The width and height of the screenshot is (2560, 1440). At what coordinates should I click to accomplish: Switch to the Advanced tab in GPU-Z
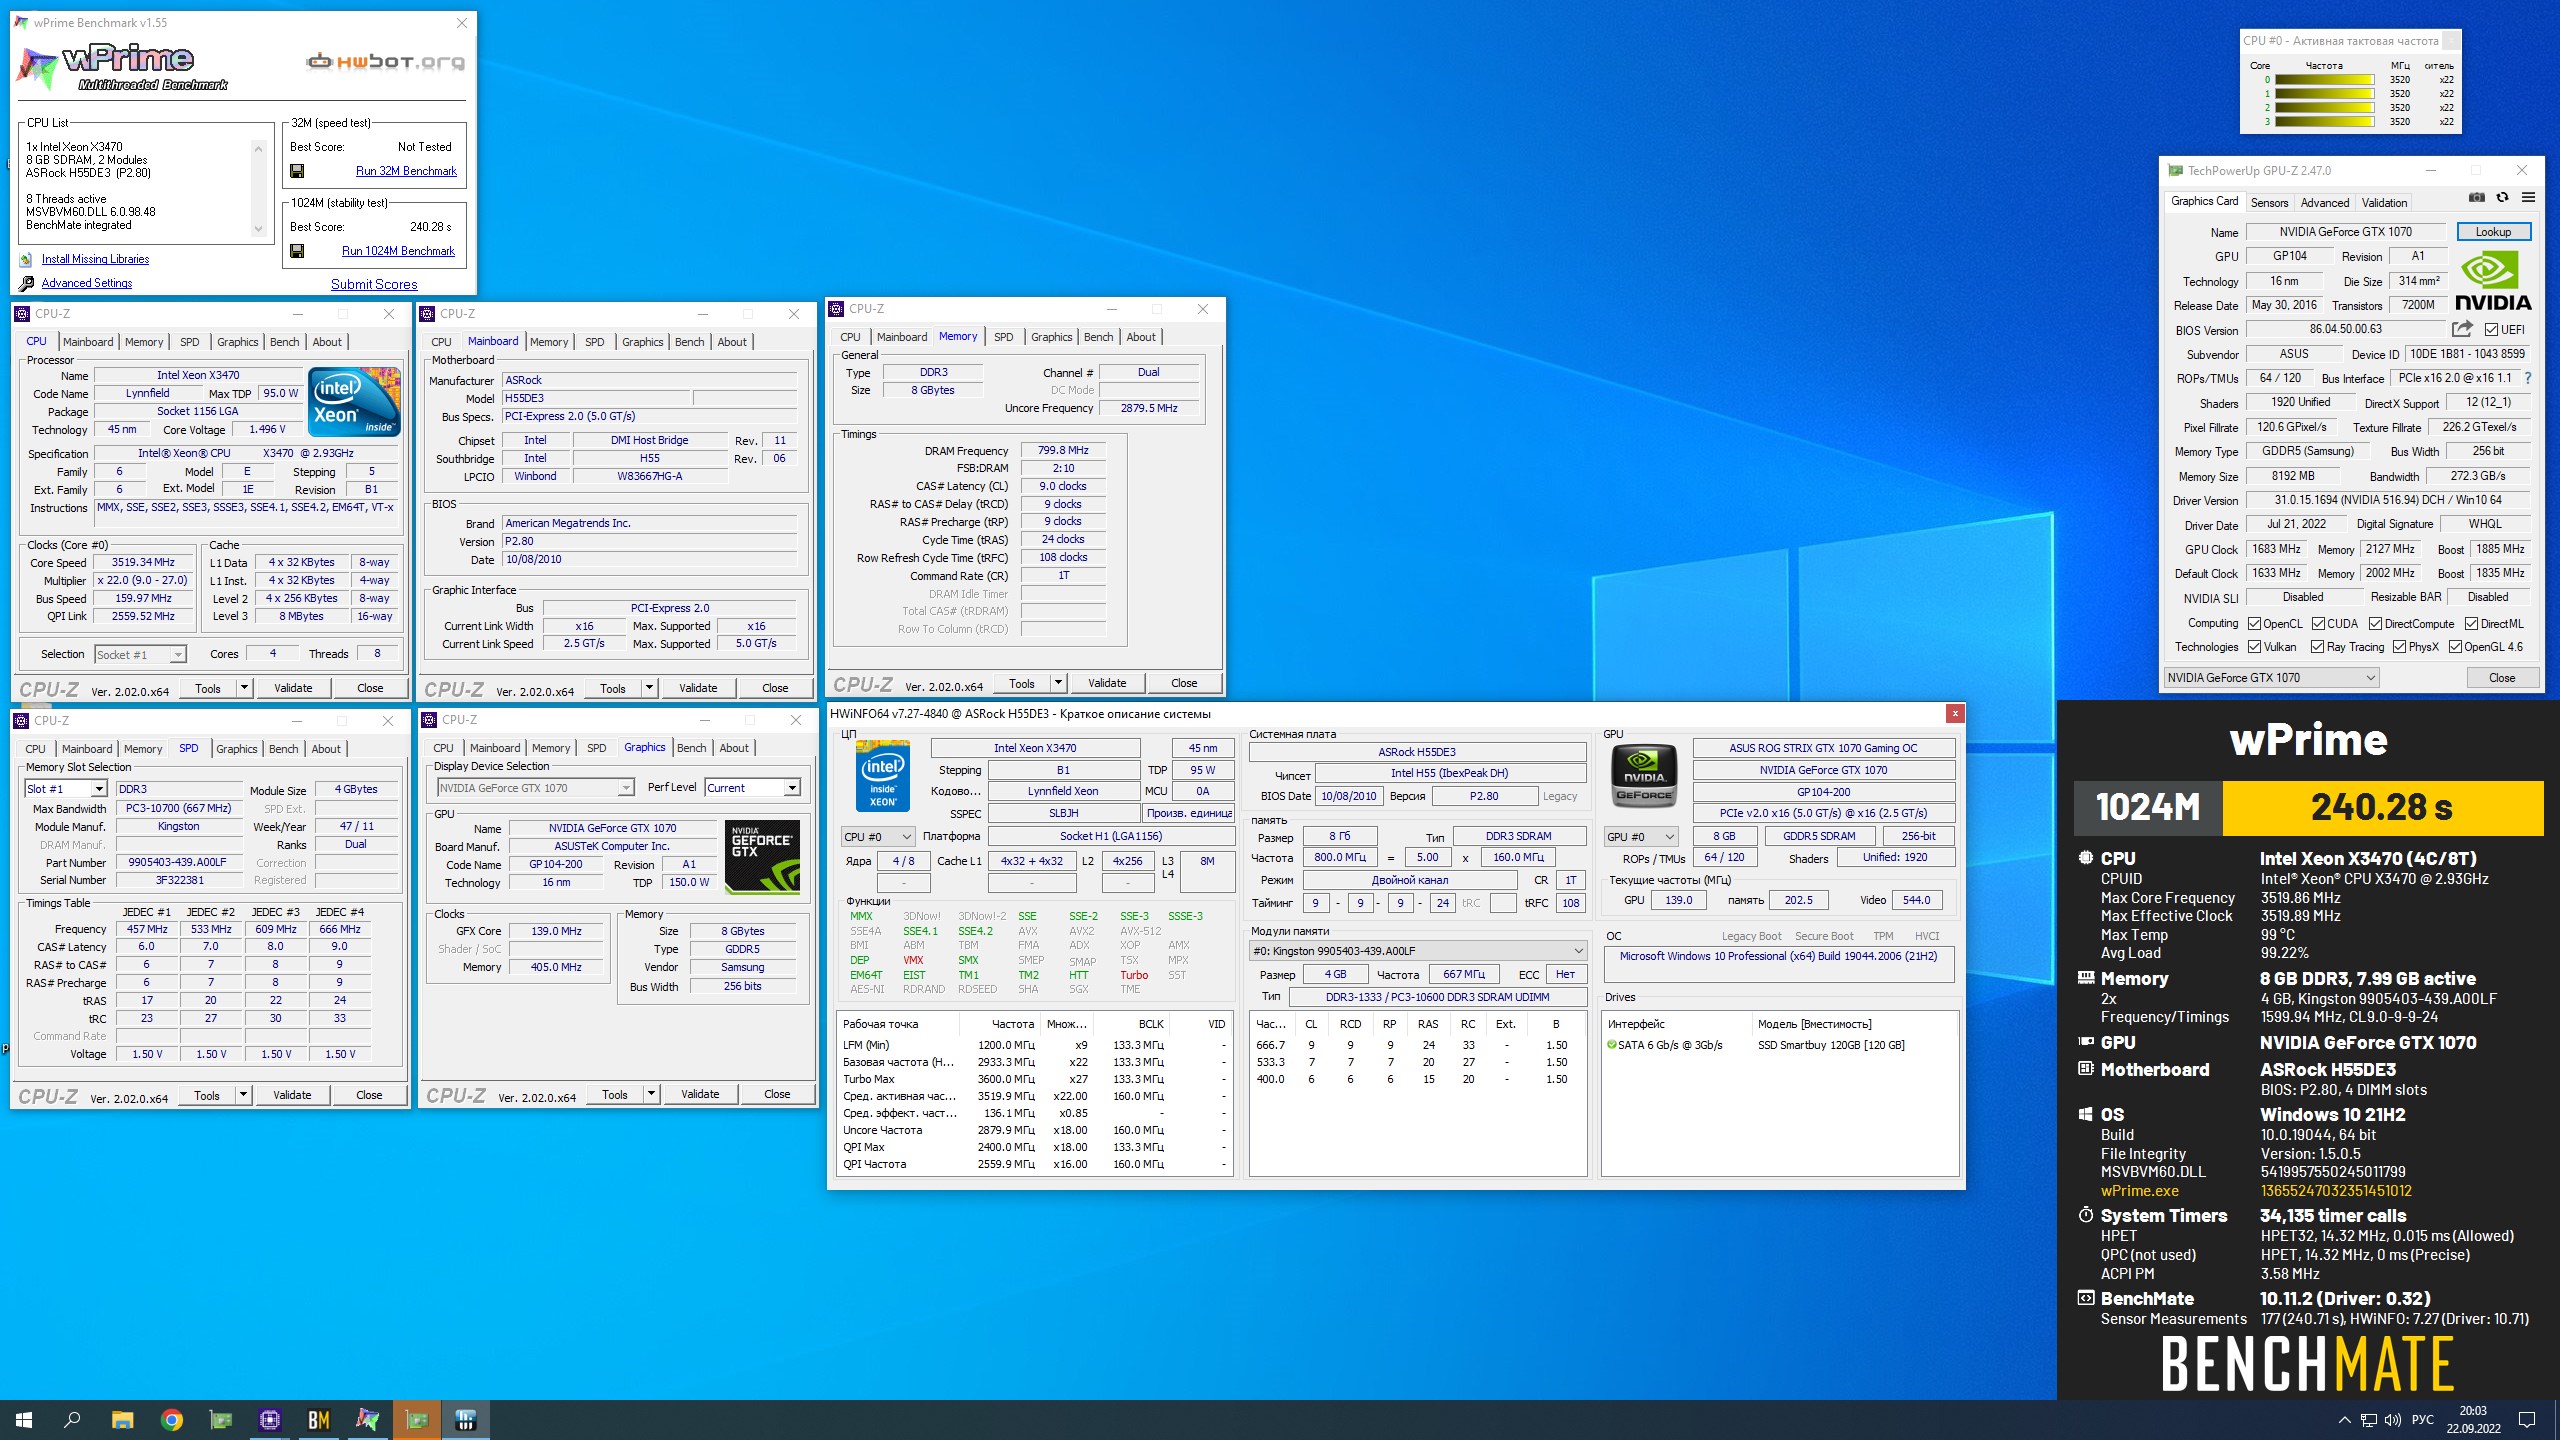(2325, 203)
